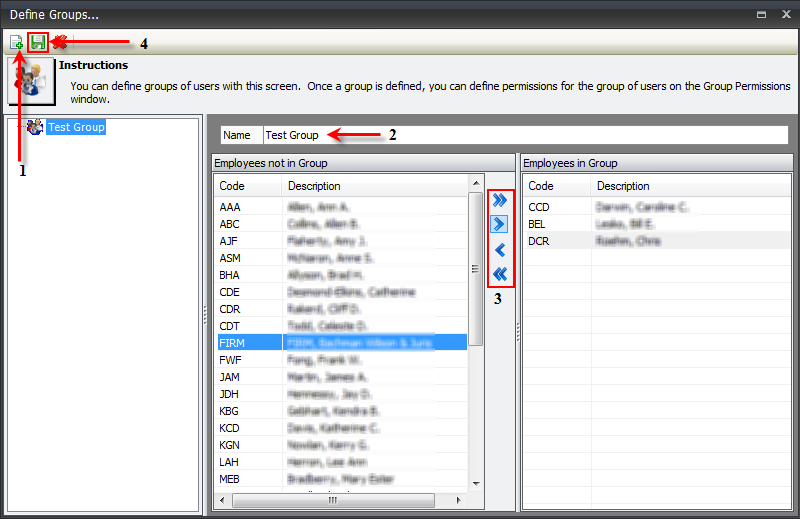Click the New group icon in toolbar
This screenshot has height=519, width=800.
tap(17, 42)
